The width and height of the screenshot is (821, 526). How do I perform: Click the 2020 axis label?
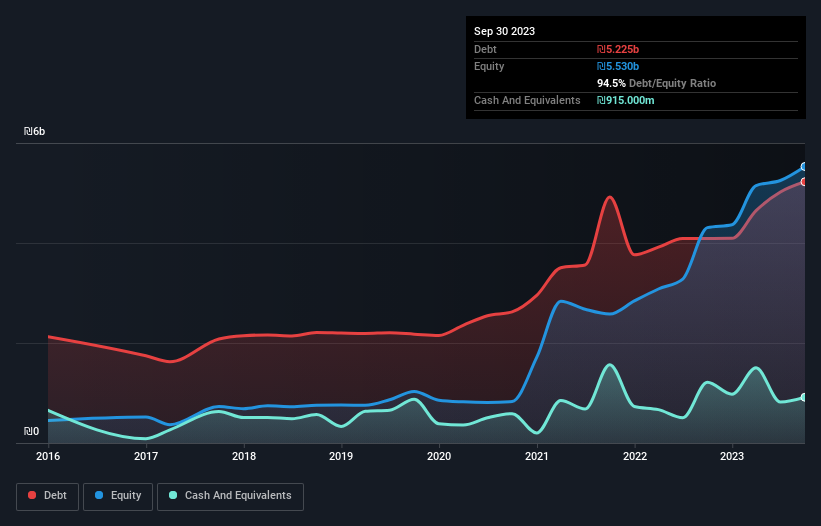[x=439, y=456]
